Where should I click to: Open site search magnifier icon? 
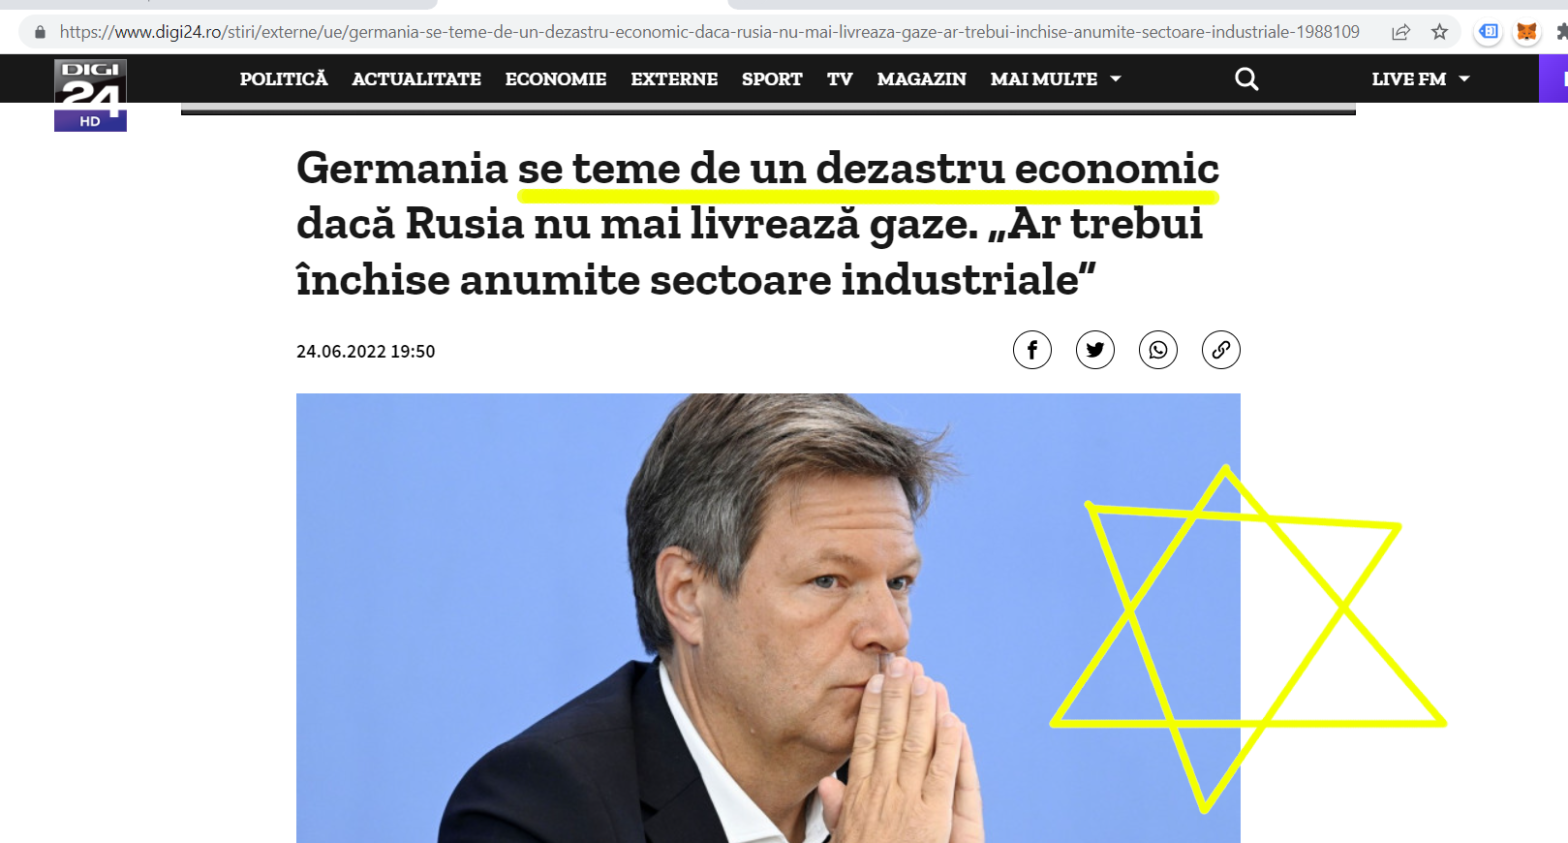point(1246,79)
